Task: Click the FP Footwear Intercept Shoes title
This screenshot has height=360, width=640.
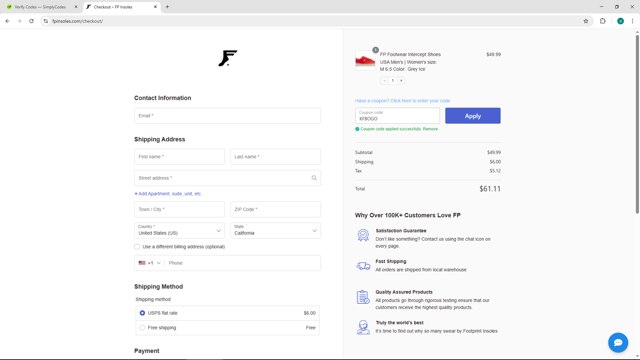Action: [410, 54]
